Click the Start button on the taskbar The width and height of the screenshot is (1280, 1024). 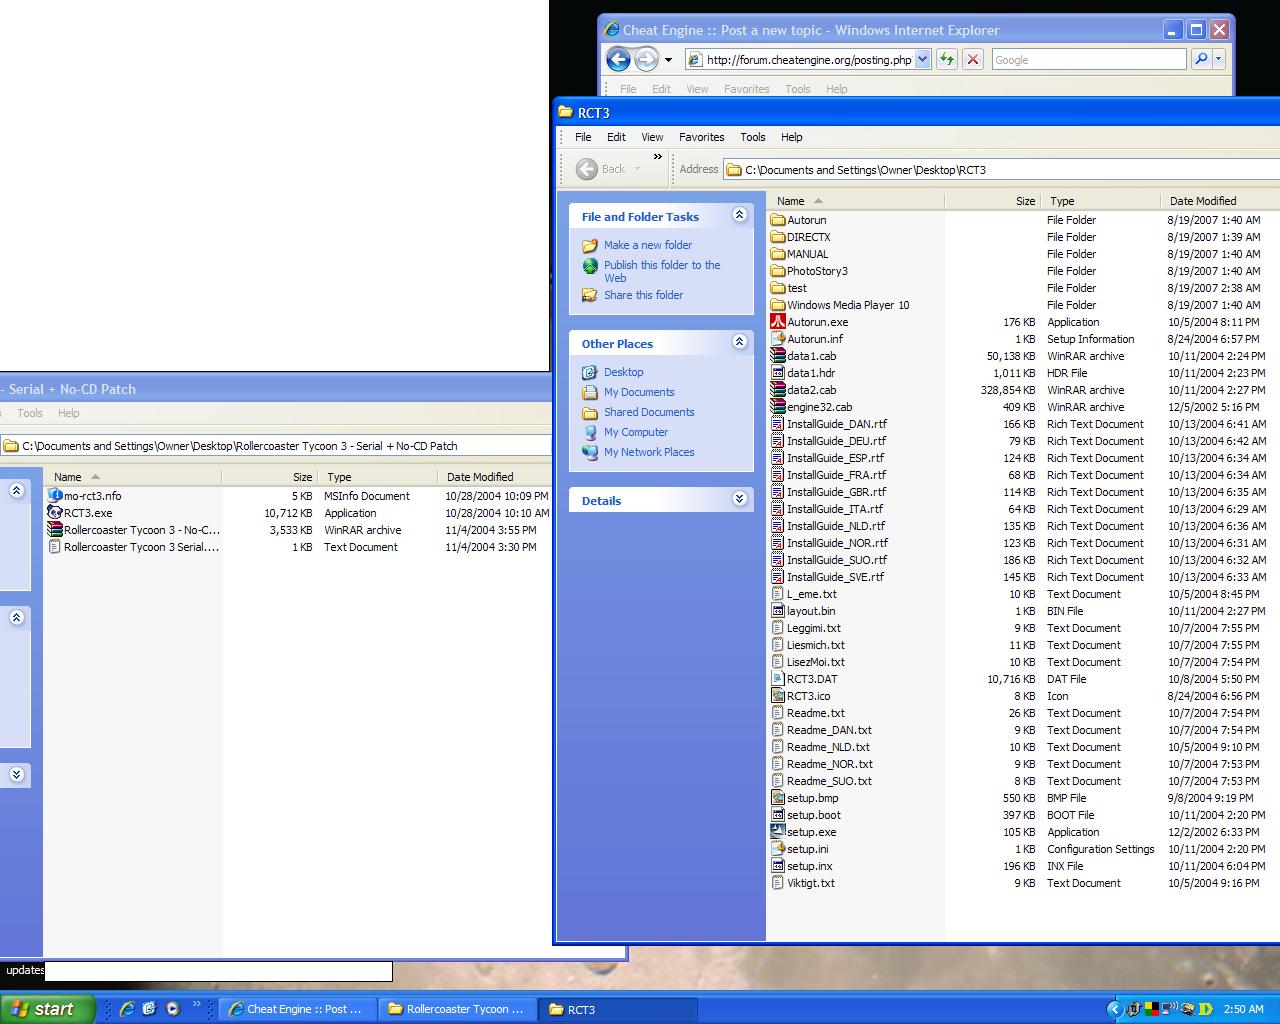point(48,1009)
